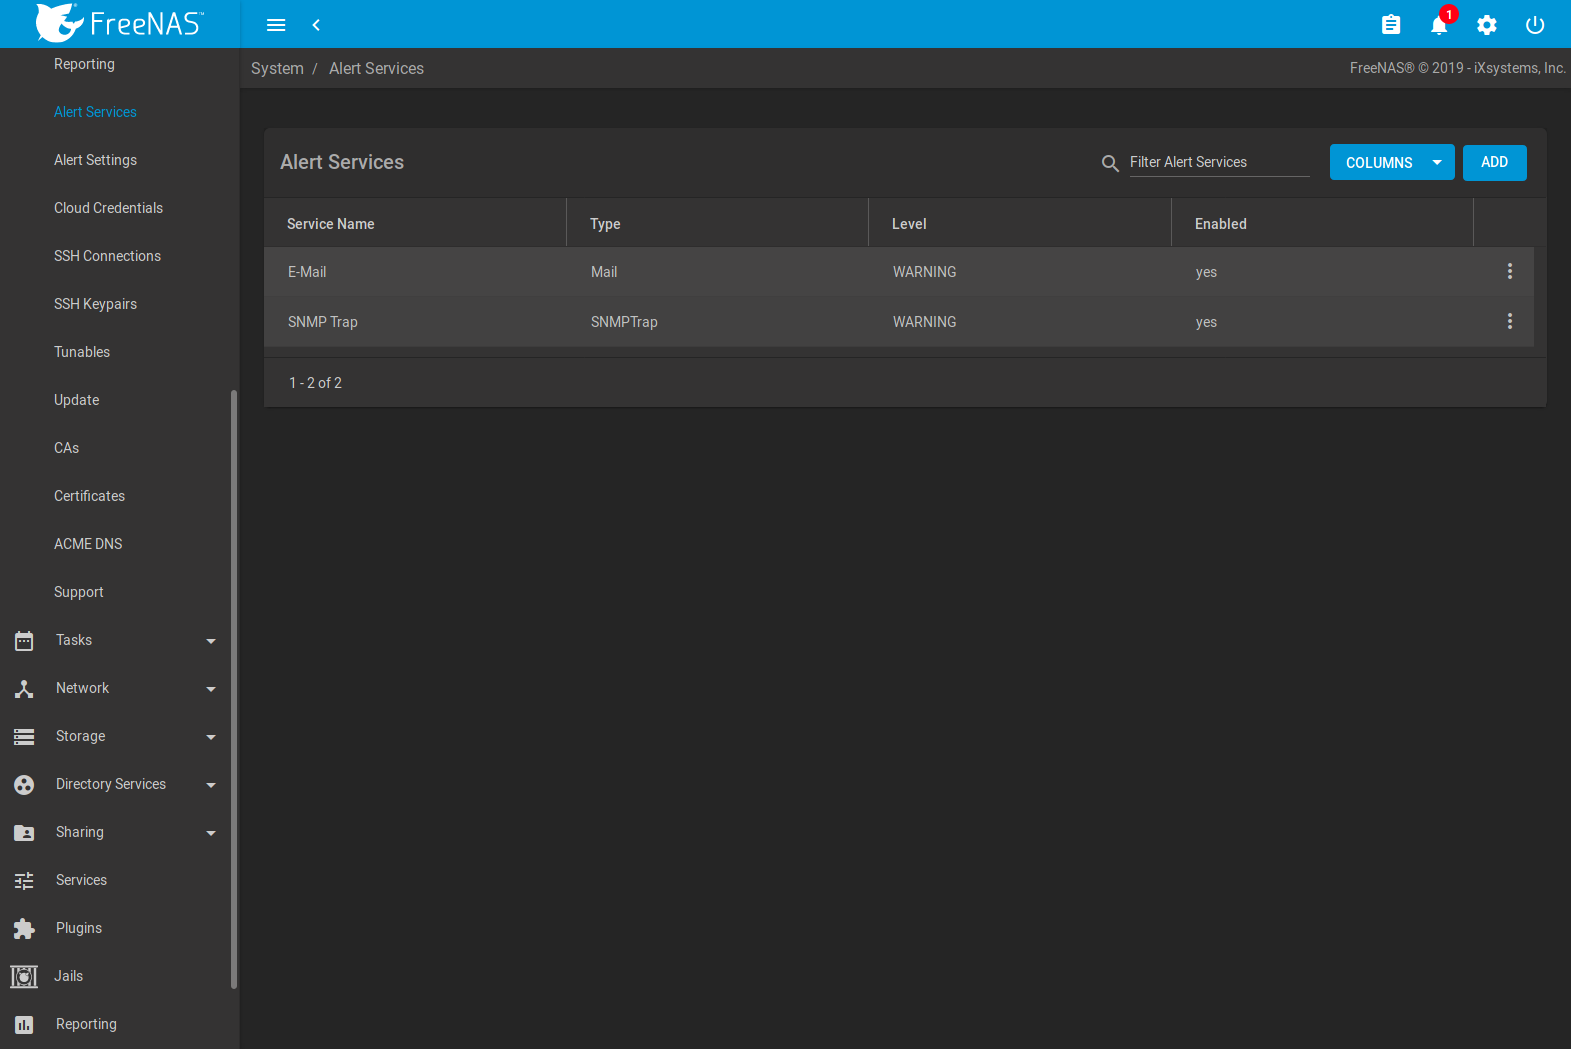This screenshot has height=1049, width=1571.
Task: Expand the Directory Services menu arrow
Action: point(211,785)
